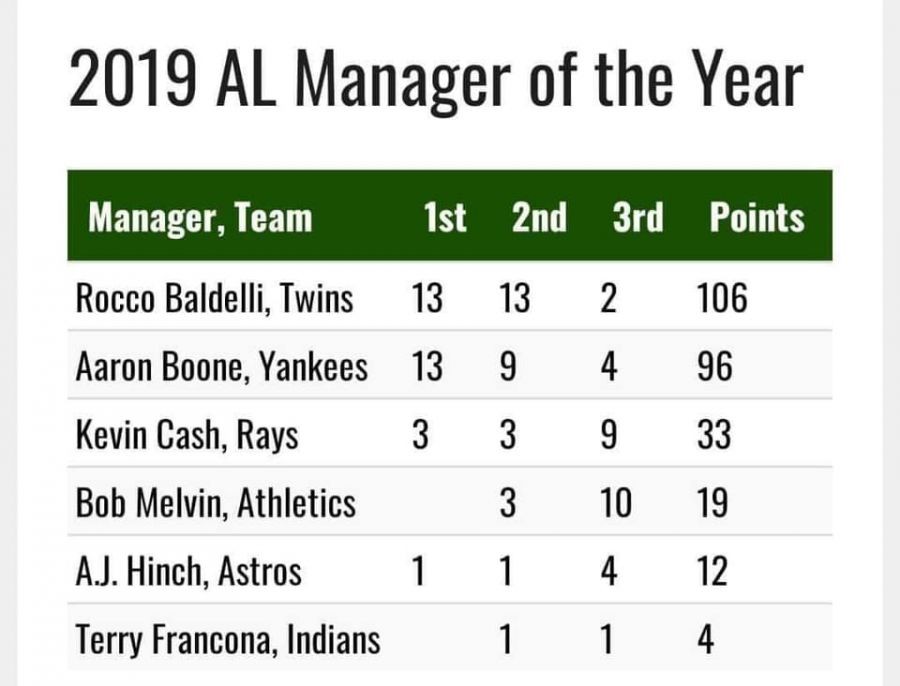Screen dimensions: 900x686
Task: Click the "Terry Francona, Indians" name cell
Action: point(228,641)
